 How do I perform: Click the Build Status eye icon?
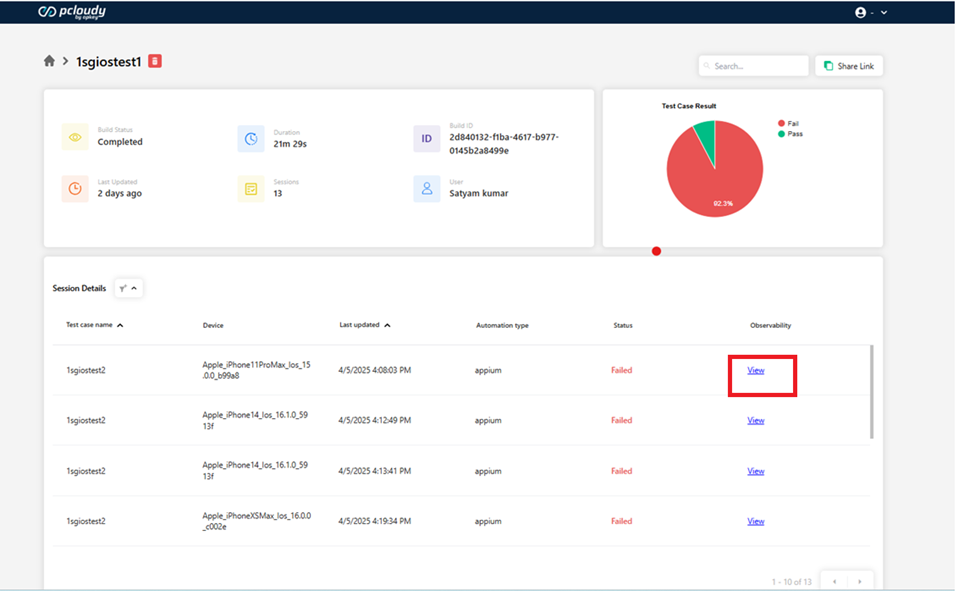[x=75, y=137]
